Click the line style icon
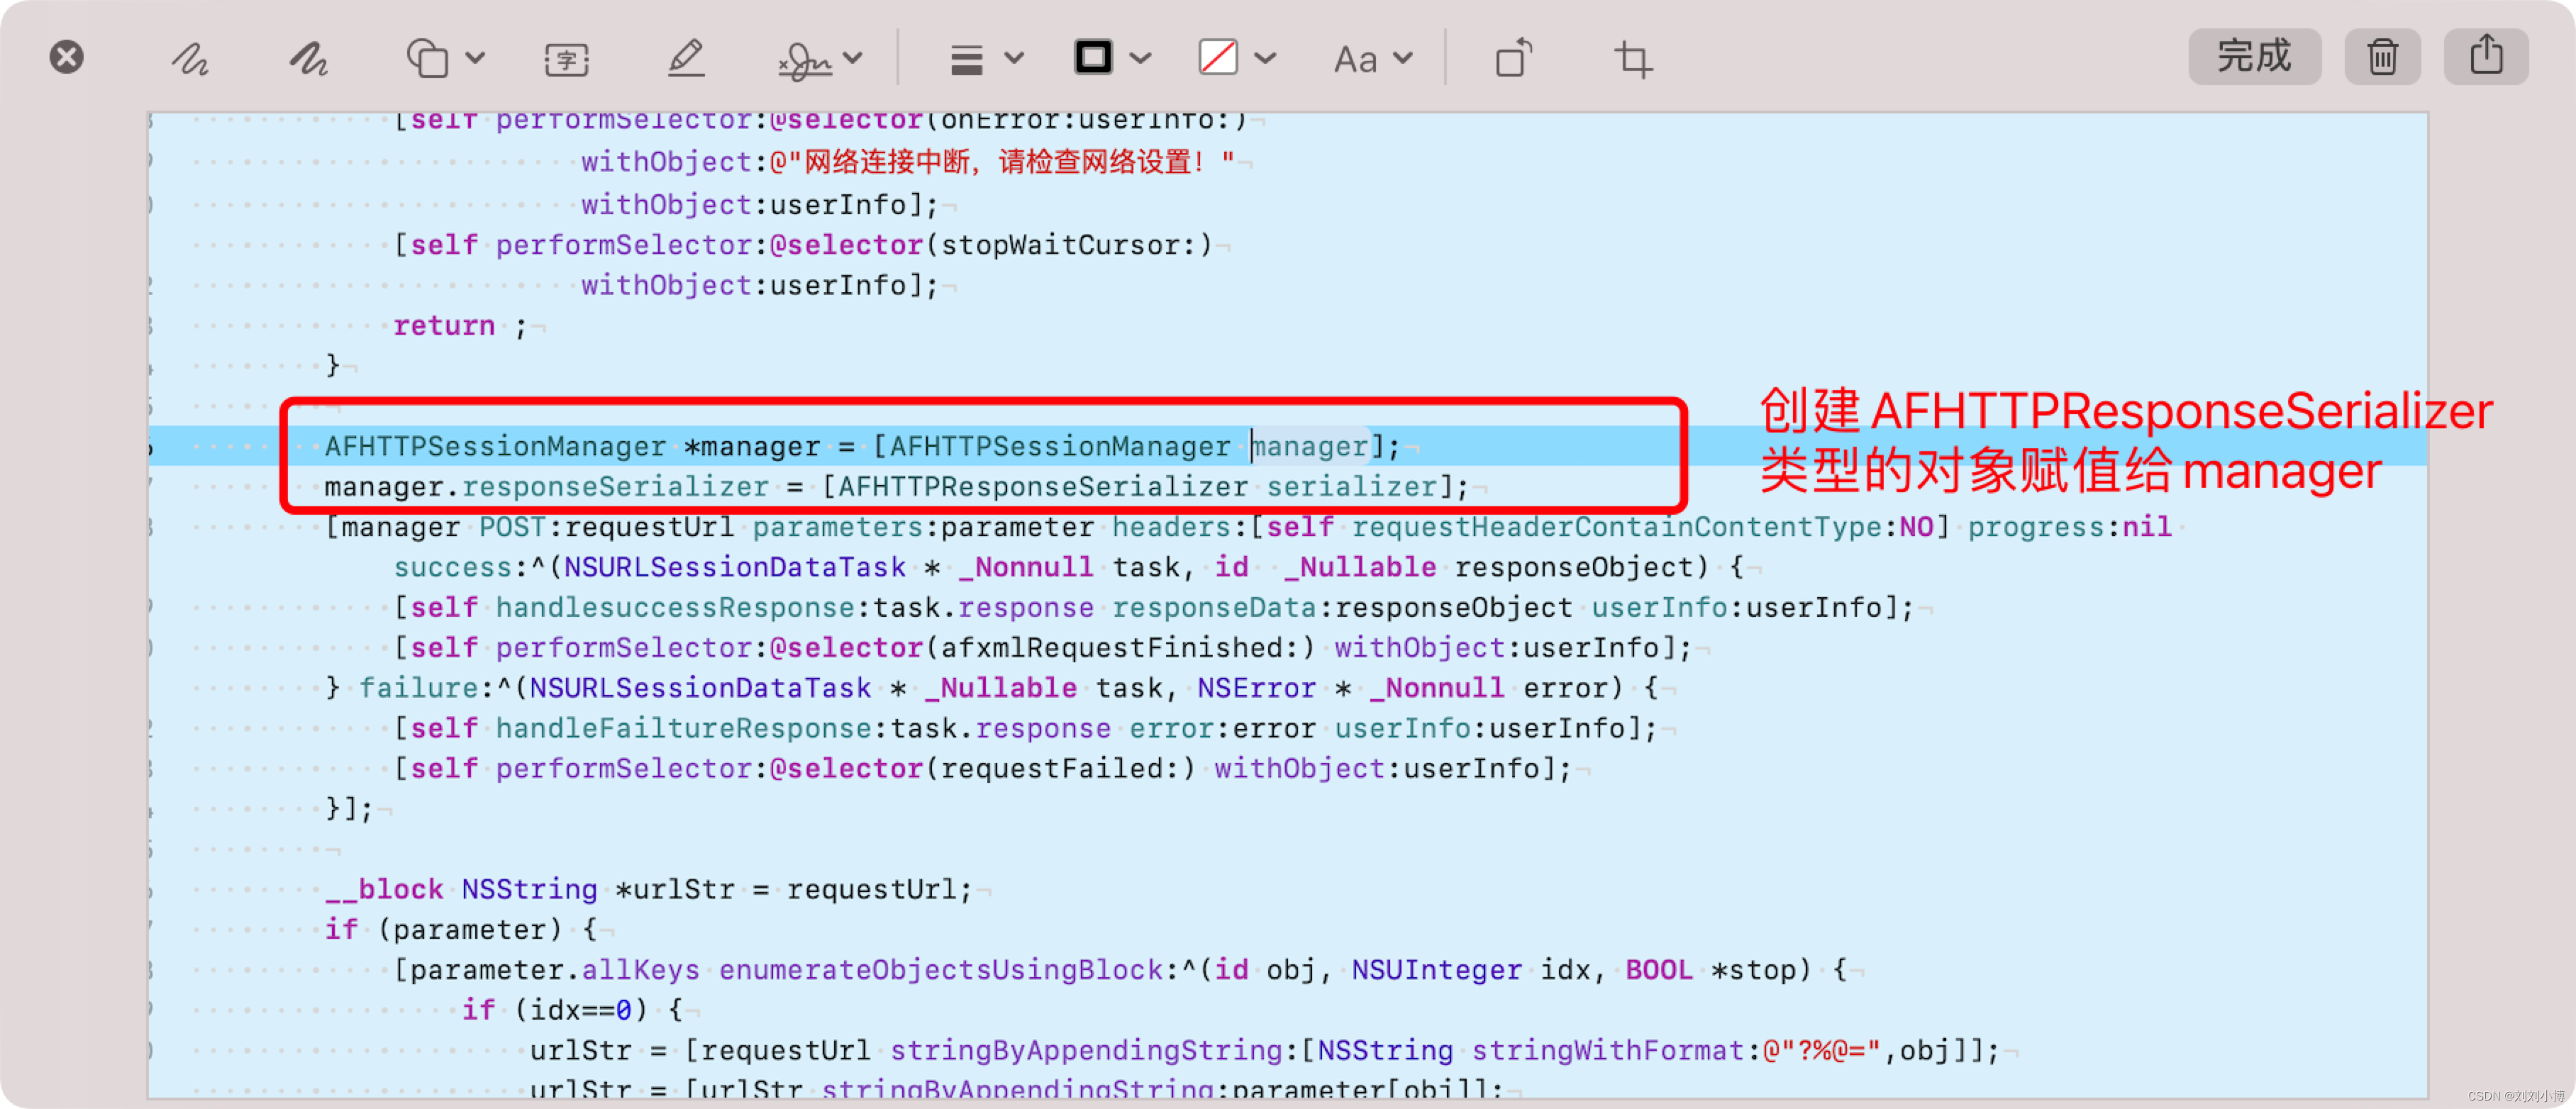This screenshot has height=1109, width=2576. coord(966,59)
